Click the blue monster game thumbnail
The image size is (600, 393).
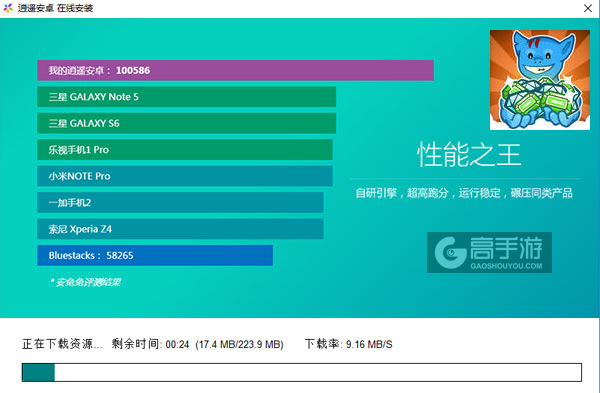[540, 80]
